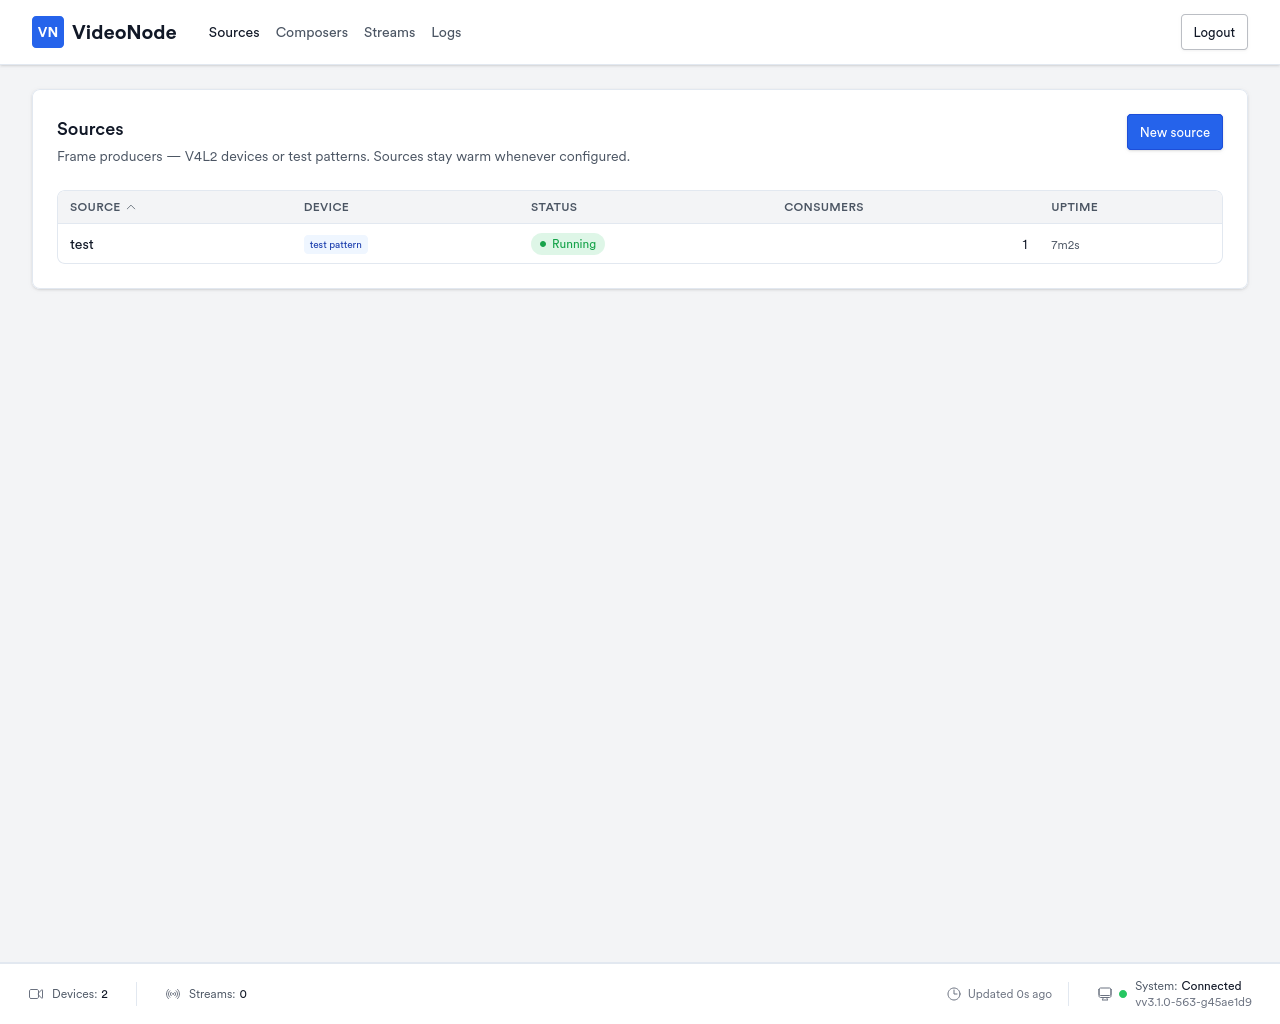Click the Frame producers description text

tap(343, 156)
